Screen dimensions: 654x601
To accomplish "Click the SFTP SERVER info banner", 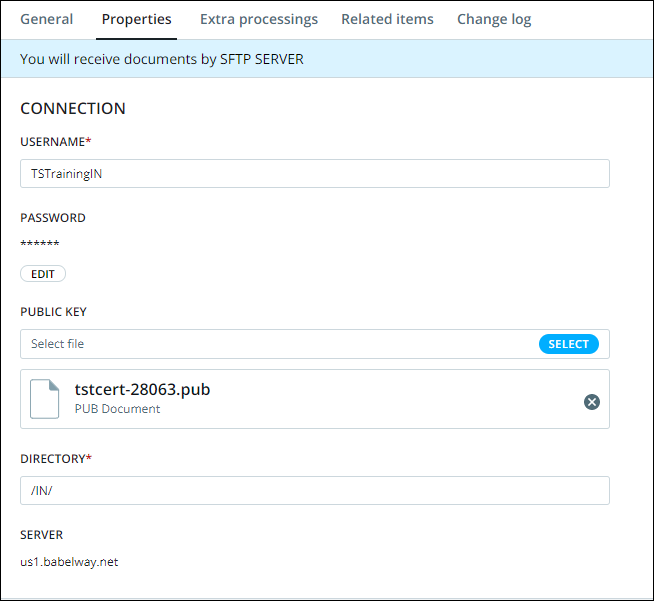I will (x=327, y=59).
